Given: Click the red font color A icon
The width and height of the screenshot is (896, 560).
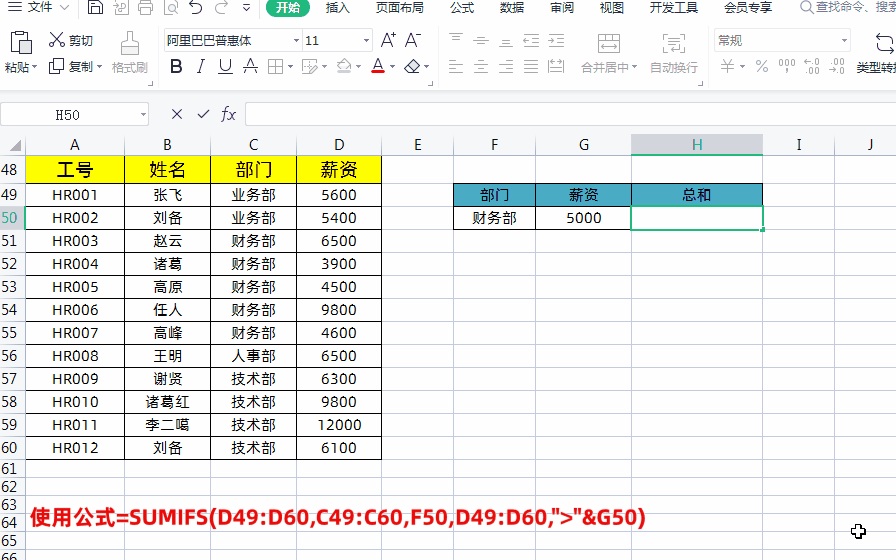Looking at the screenshot, I should [x=378, y=67].
